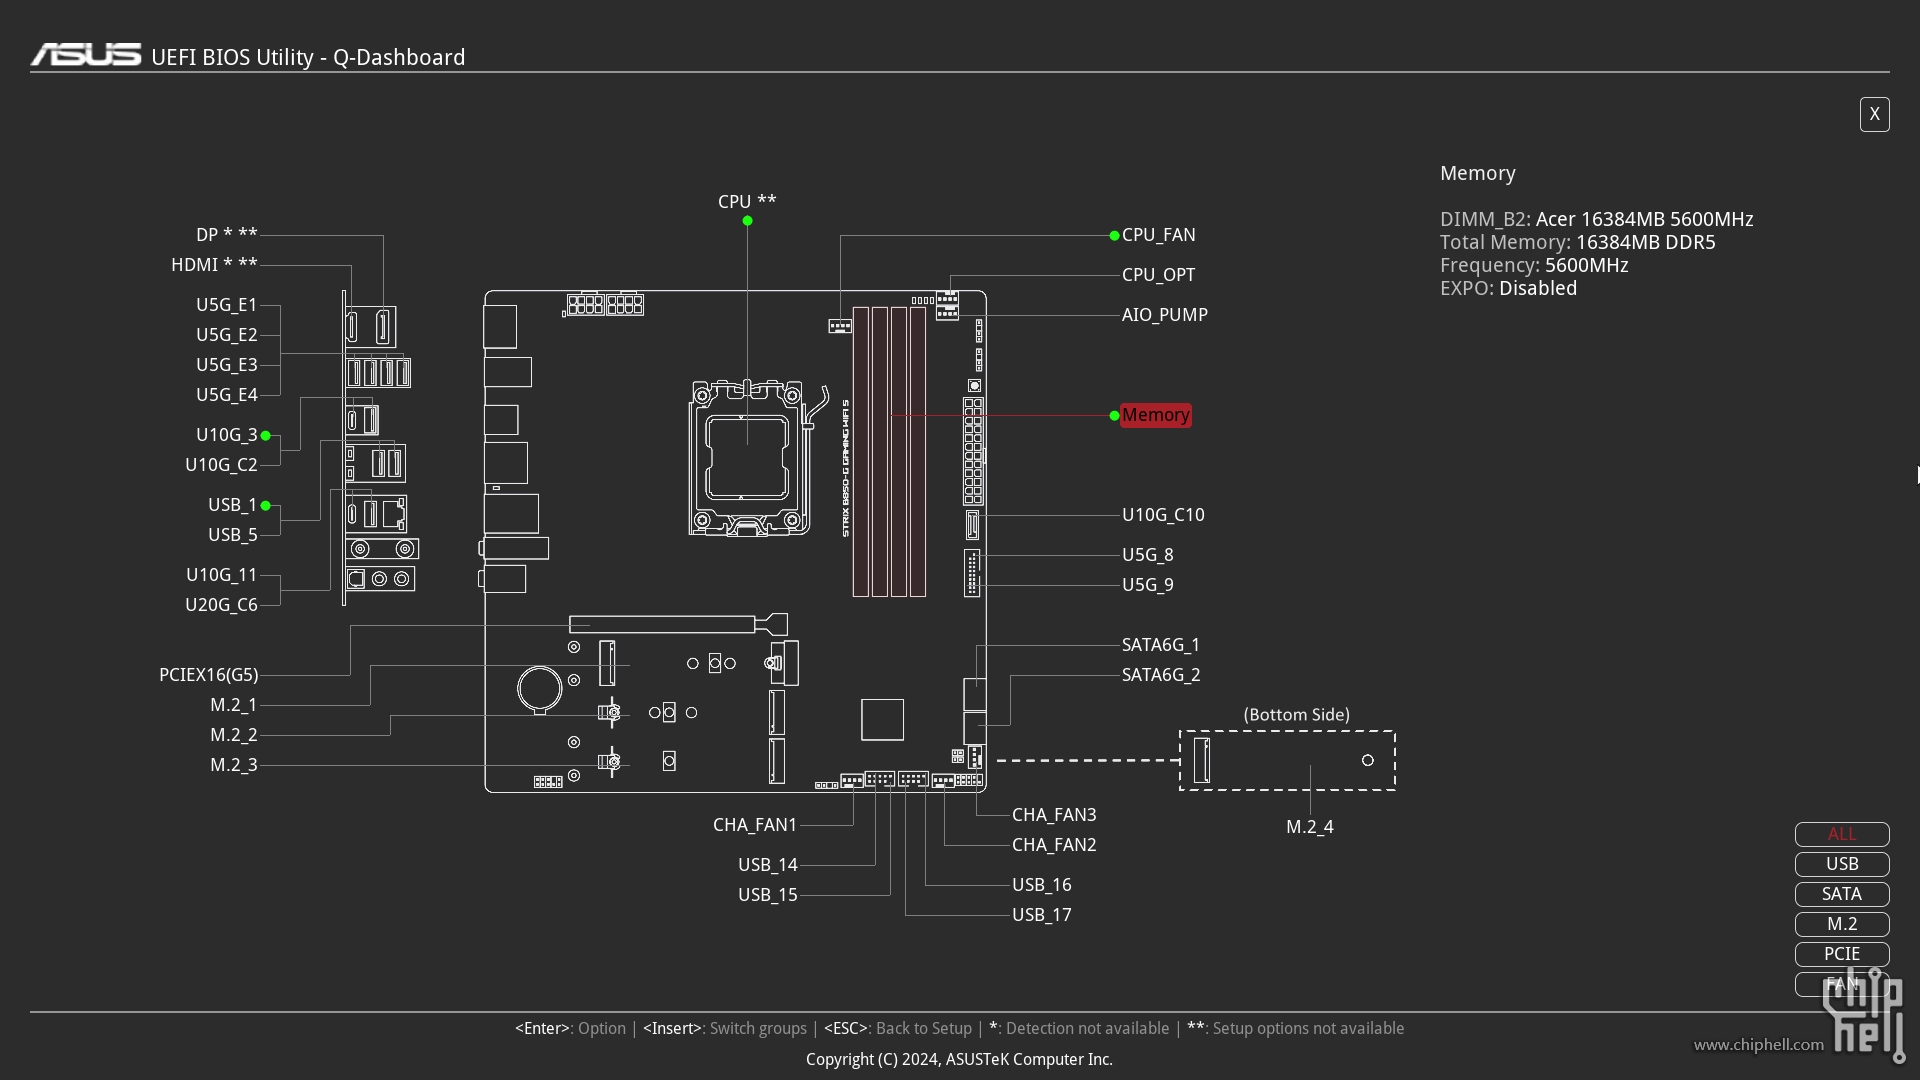Select the USB_17 header label
The image size is (1920, 1080).
click(x=1042, y=915)
